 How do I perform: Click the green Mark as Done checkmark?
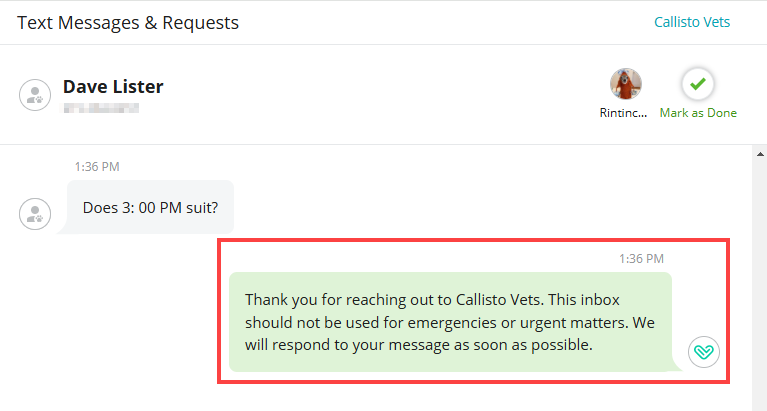(698, 83)
